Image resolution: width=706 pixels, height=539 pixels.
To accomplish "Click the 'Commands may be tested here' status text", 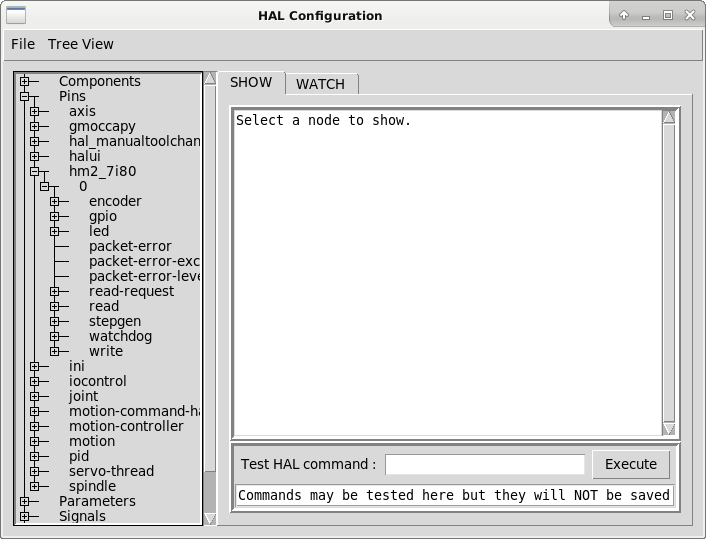I will click(x=454, y=495).
